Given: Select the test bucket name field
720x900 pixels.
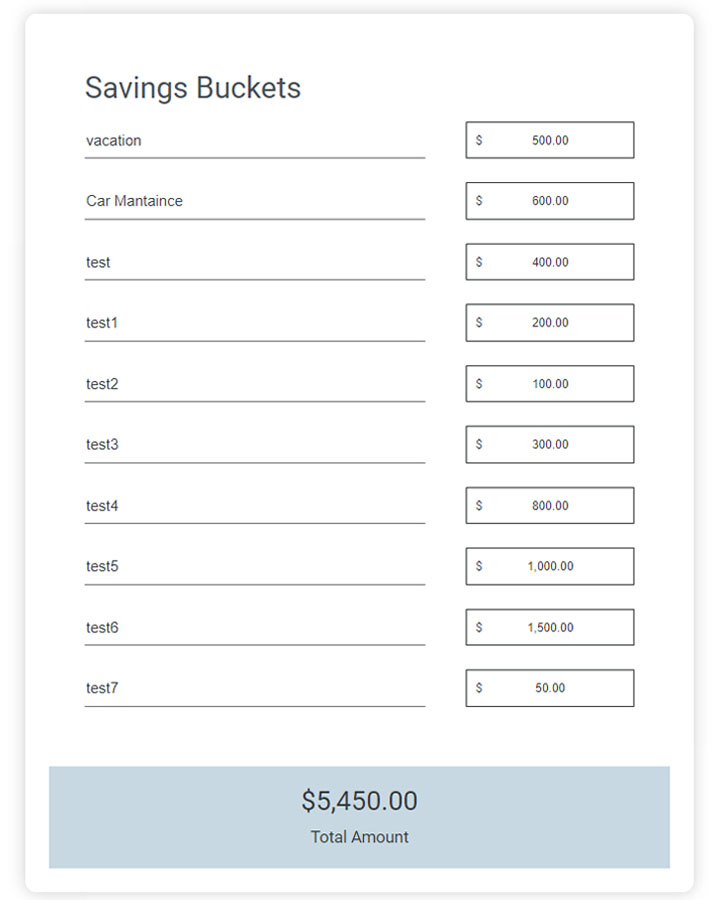Looking at the screenshot, I should (x=254, y=263).
